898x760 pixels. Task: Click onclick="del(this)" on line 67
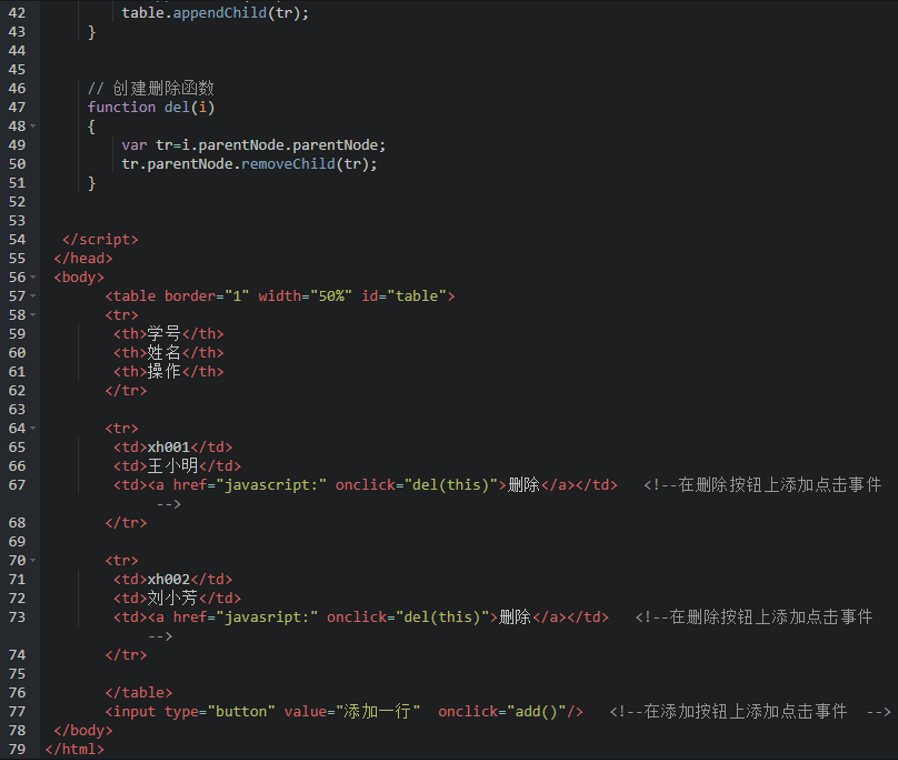pos(416,485)
